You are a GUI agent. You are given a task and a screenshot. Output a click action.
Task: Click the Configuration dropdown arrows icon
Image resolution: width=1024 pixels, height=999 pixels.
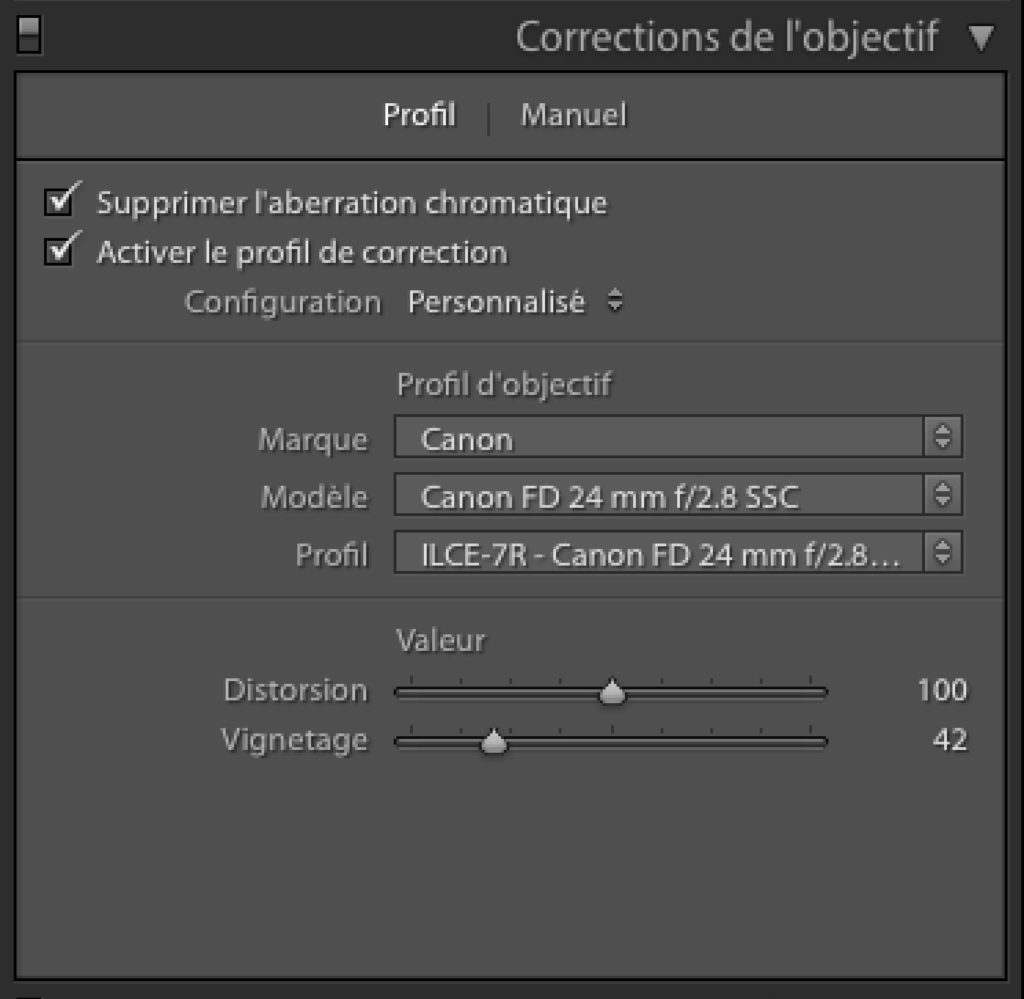click(x=616, y=302)
